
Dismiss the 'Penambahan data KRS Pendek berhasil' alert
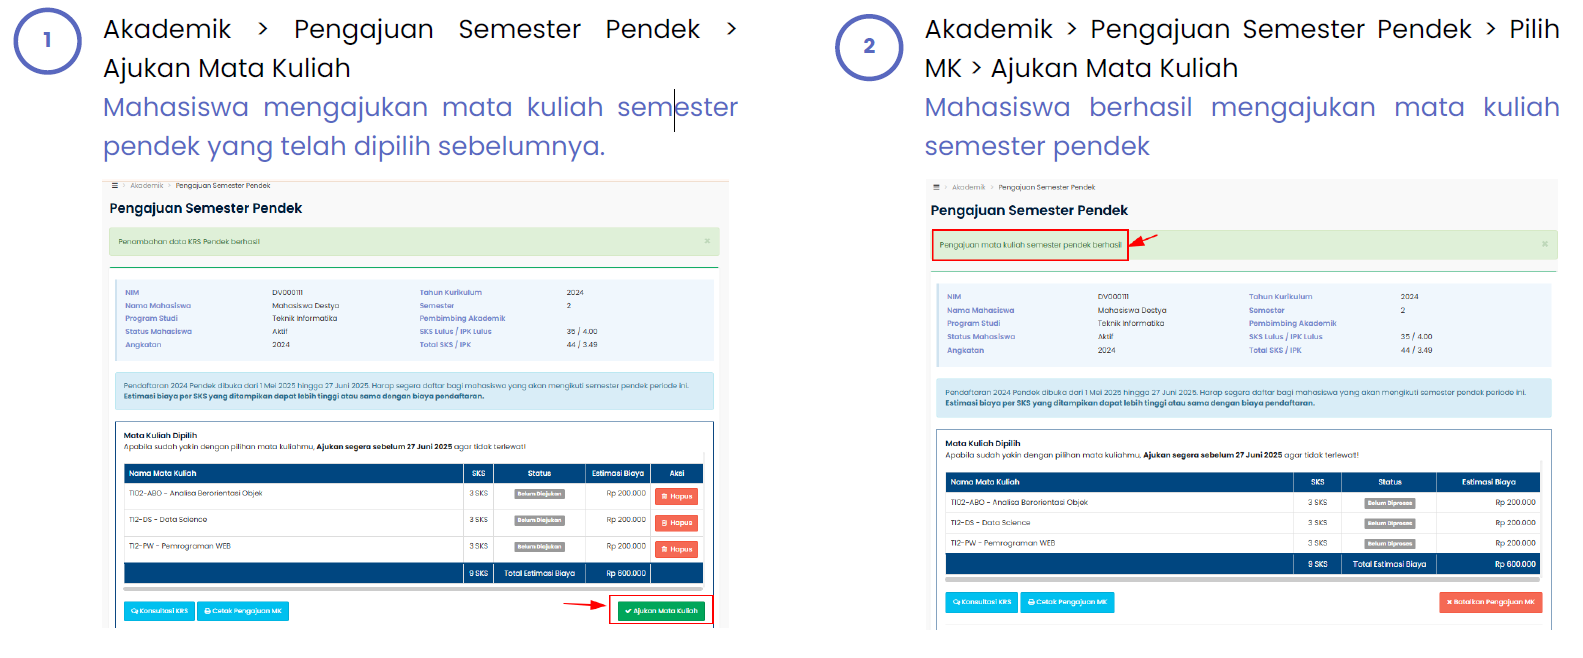[707, 241]
